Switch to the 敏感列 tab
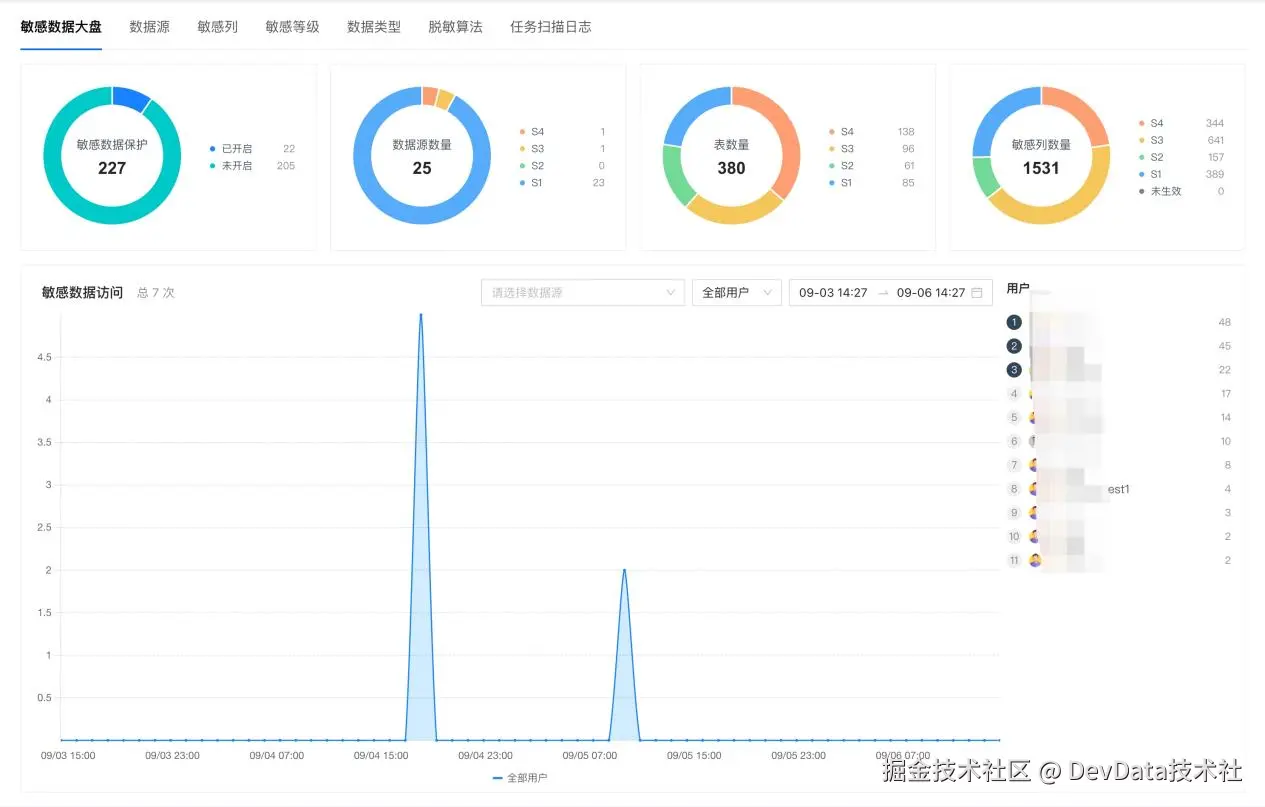The image size is (1265, 807). [217, 27]
